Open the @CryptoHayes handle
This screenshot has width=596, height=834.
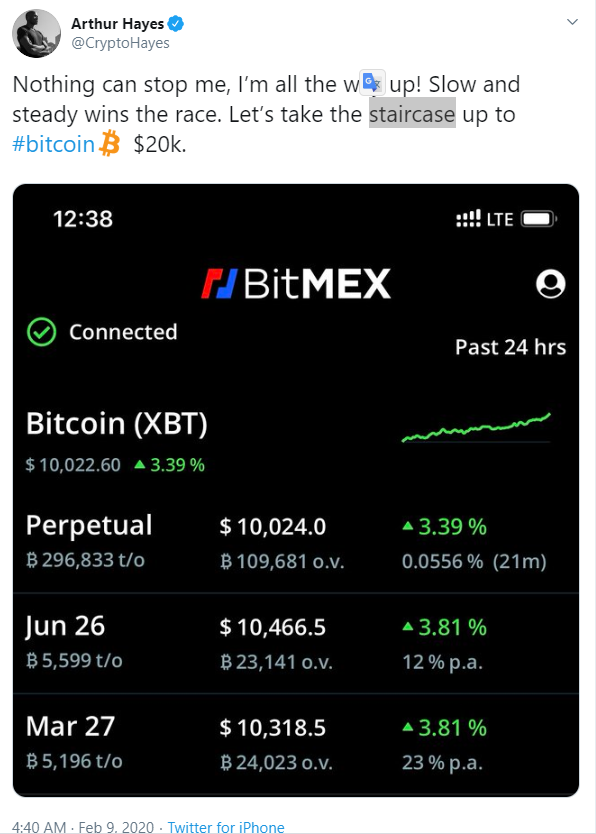click(120, 43)
